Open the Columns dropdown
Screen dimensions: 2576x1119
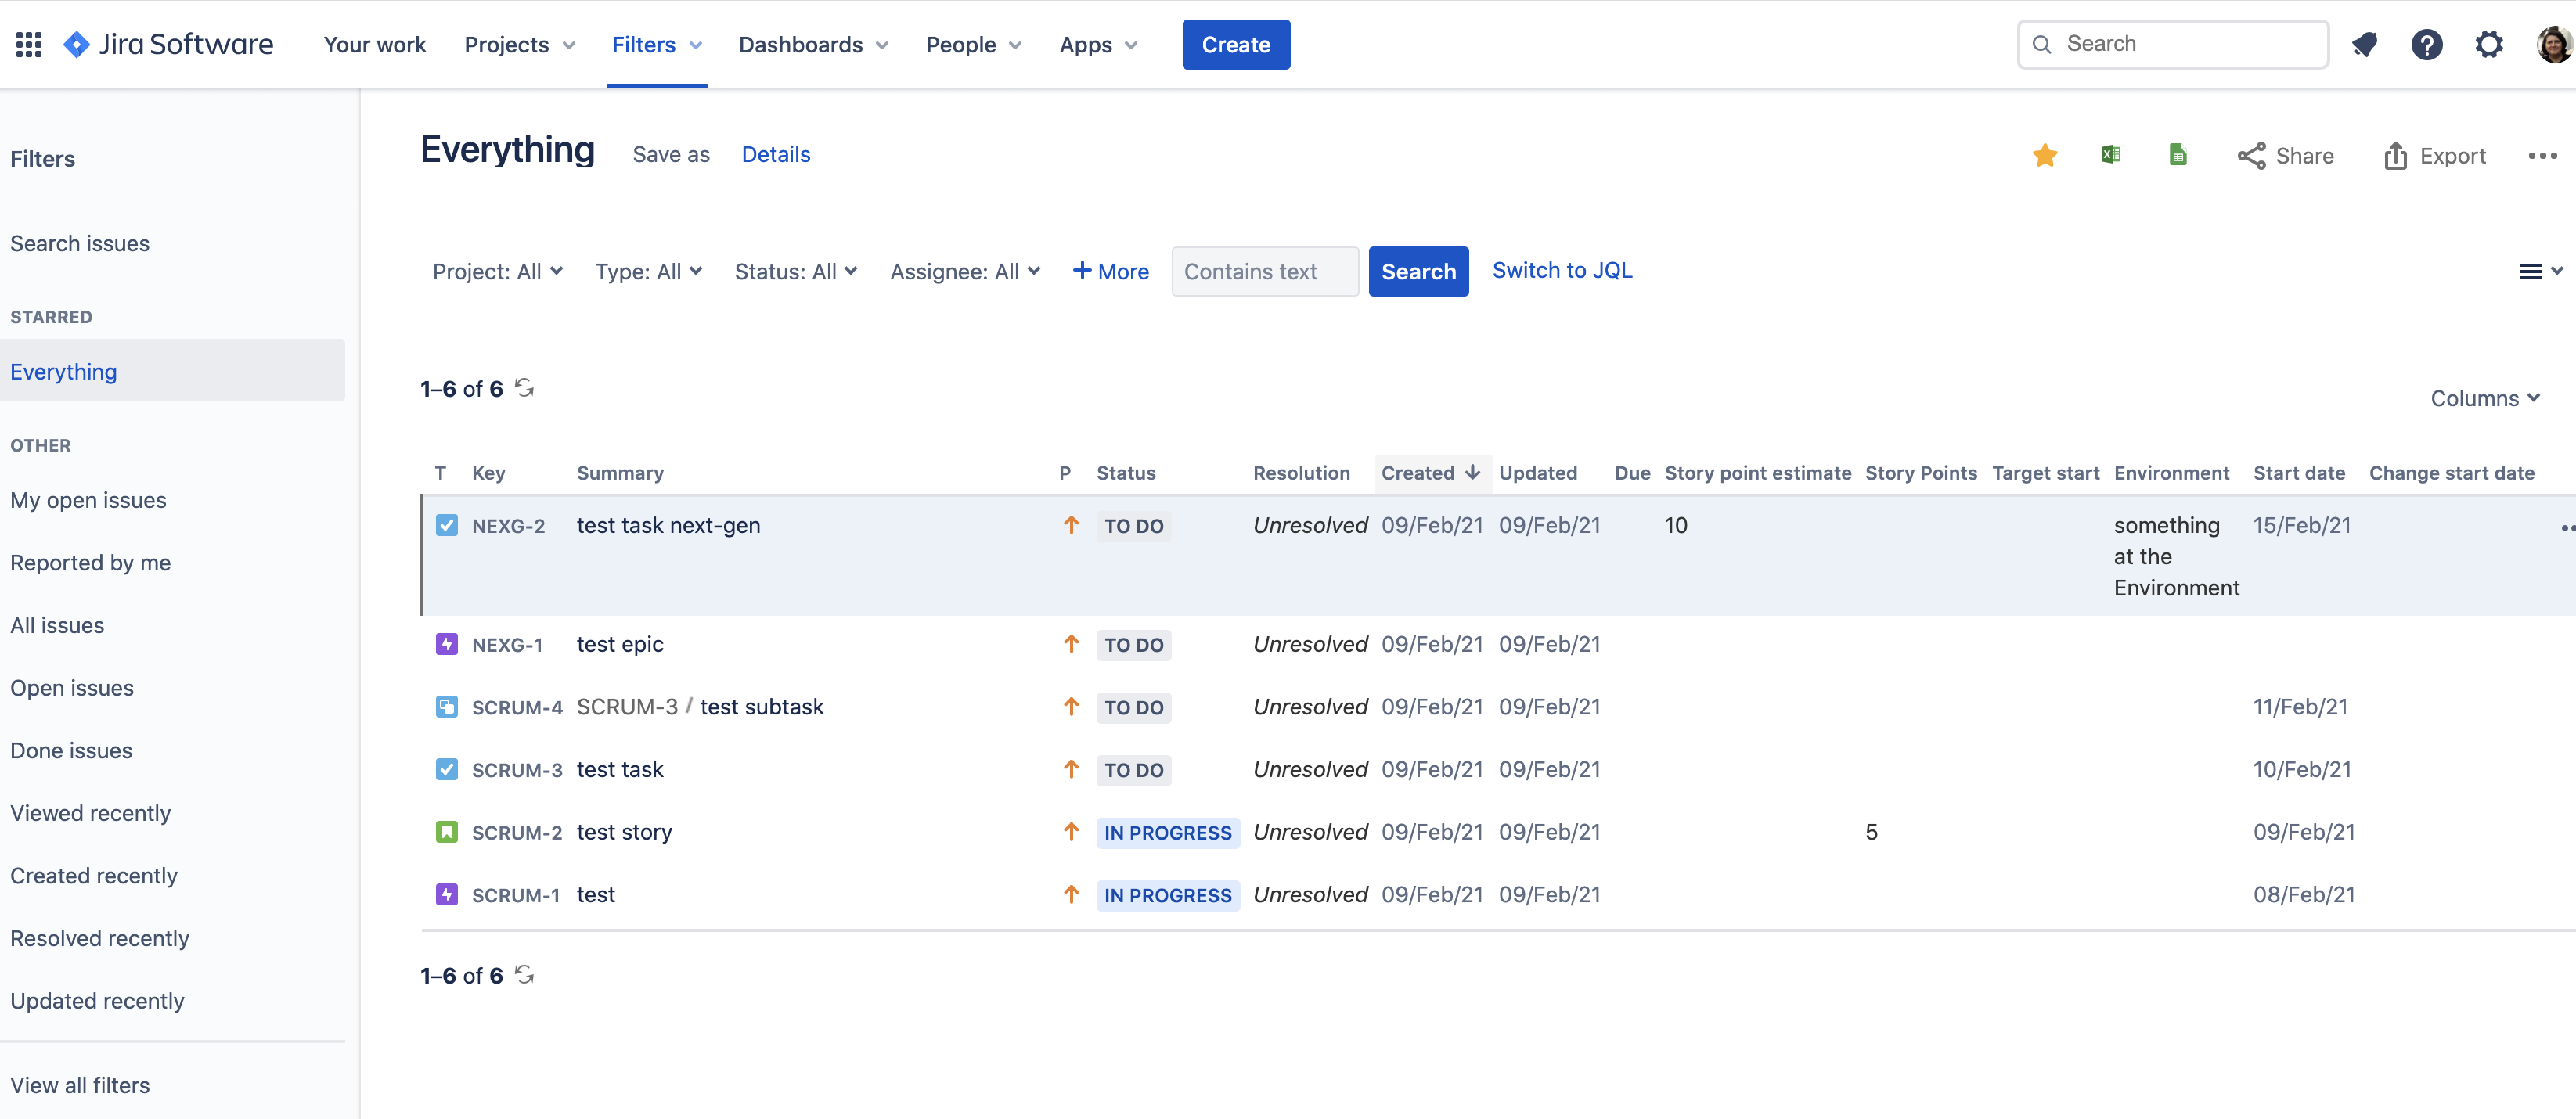pos(2484,398)
